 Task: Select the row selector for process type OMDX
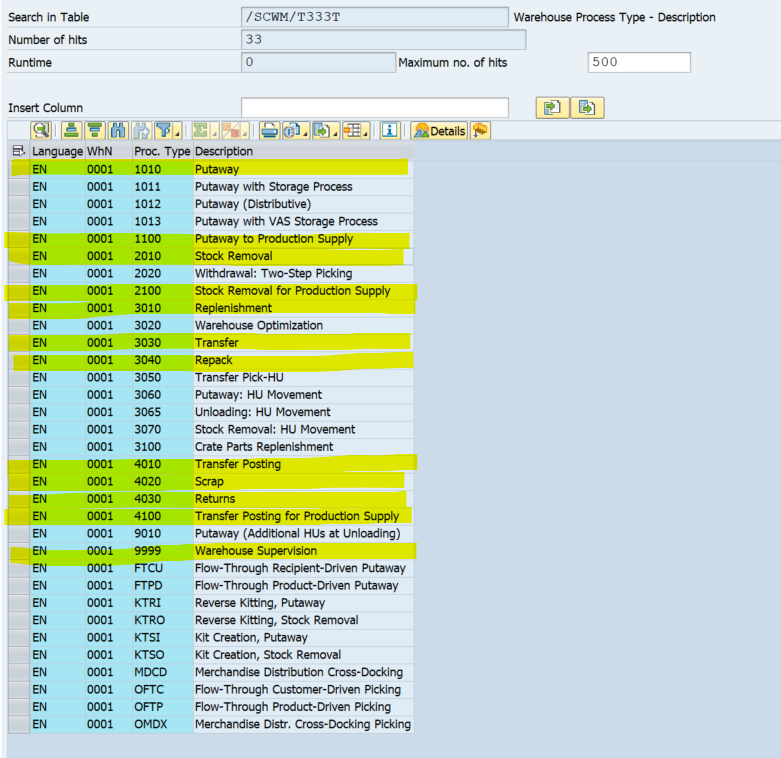19,724
